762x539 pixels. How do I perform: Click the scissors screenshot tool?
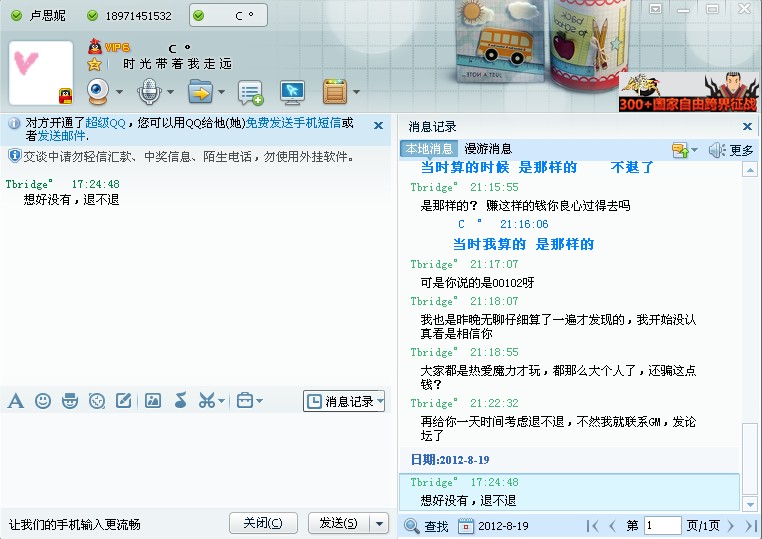(x=206, y=401)
